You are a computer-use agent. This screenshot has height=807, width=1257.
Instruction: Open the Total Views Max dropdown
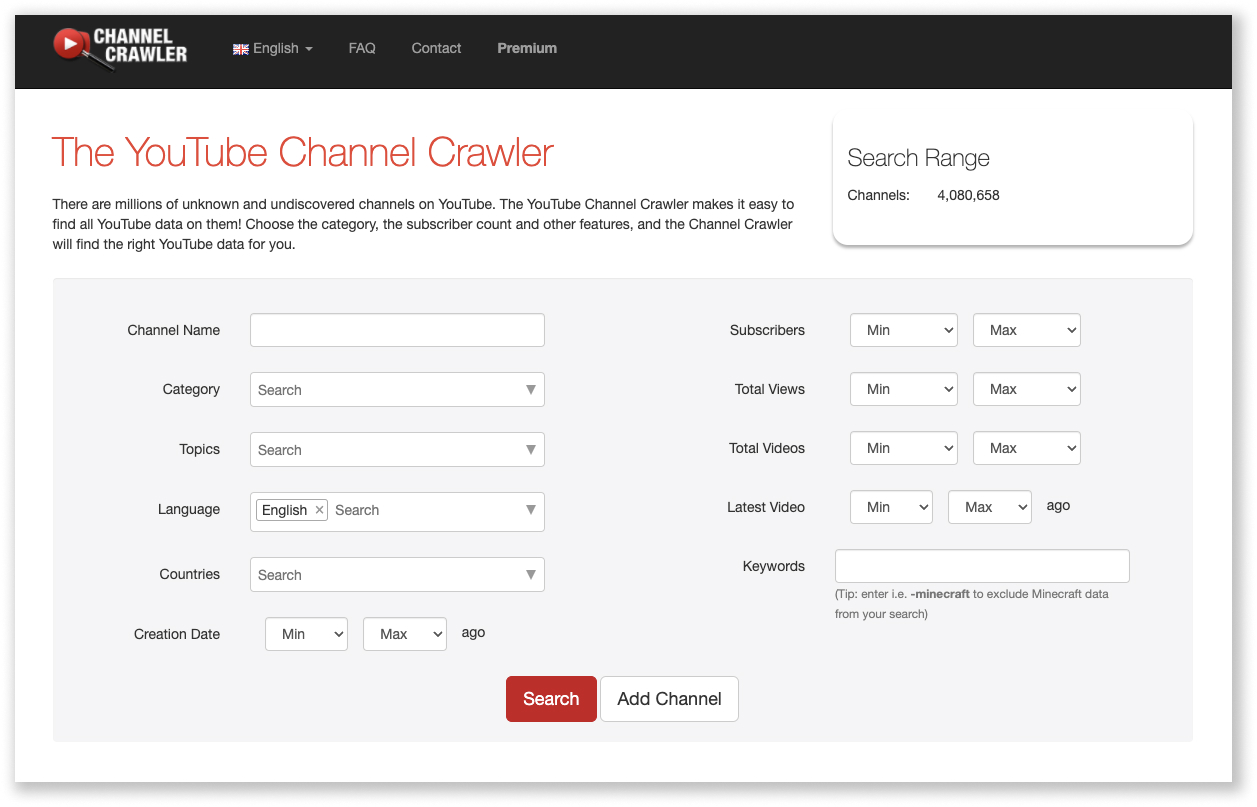coord(1026,389)
